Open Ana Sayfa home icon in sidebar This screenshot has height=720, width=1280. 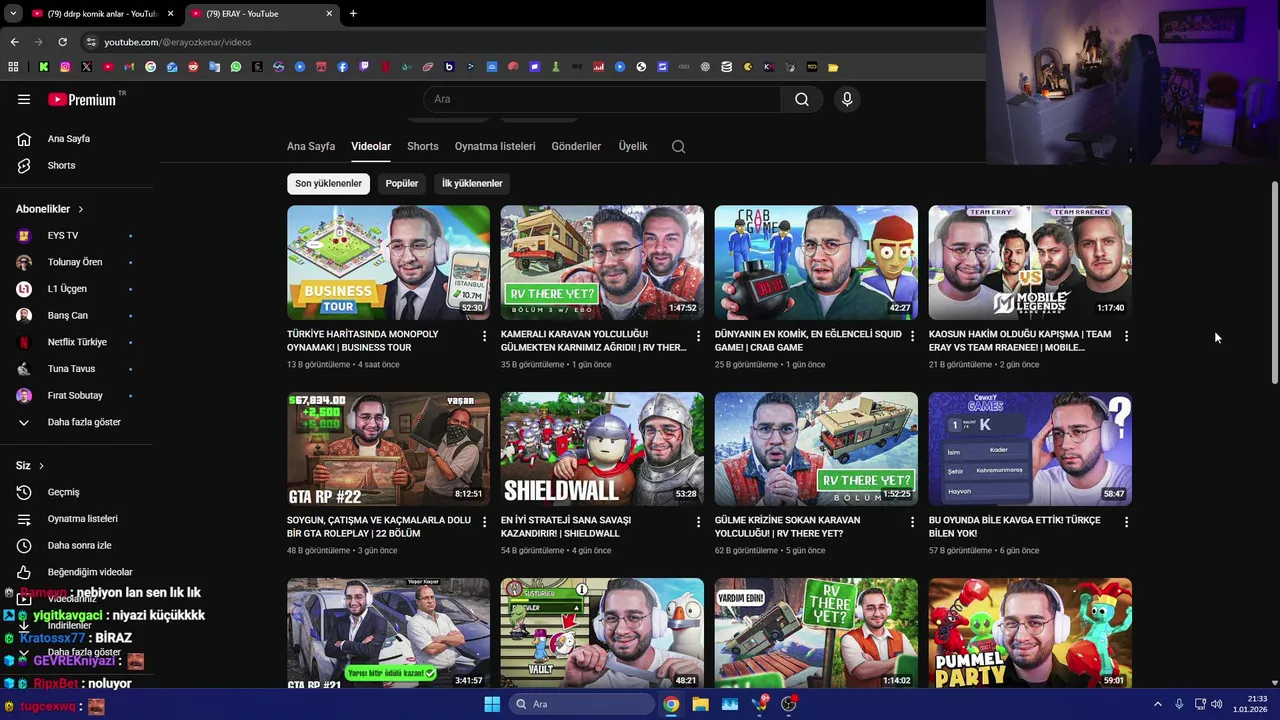click(24, 139)
